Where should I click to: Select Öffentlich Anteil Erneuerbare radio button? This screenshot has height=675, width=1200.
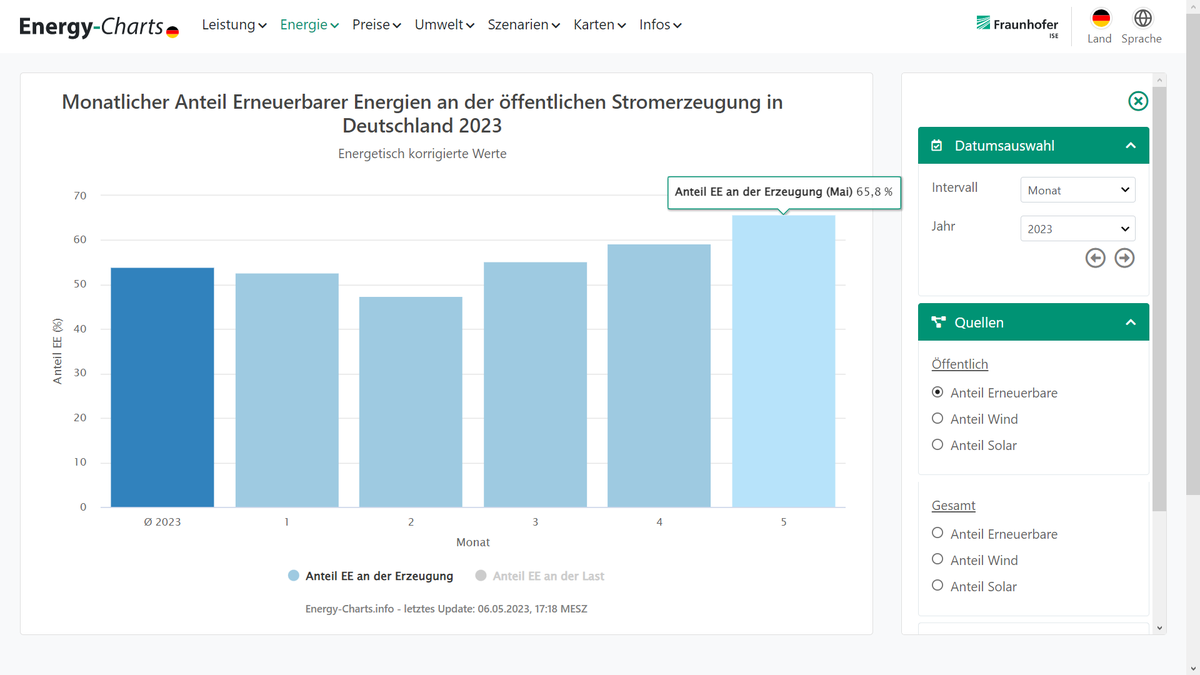pos(938,392)
